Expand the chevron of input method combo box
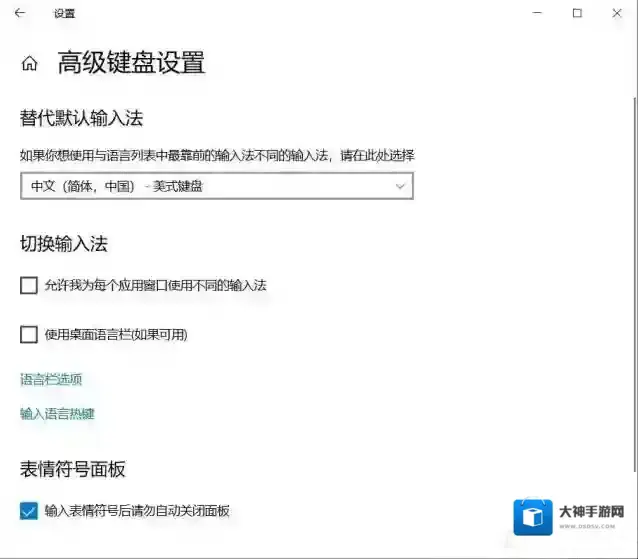Image resolution: width=638 pixels, height=559 pixels. coord(400,186)
